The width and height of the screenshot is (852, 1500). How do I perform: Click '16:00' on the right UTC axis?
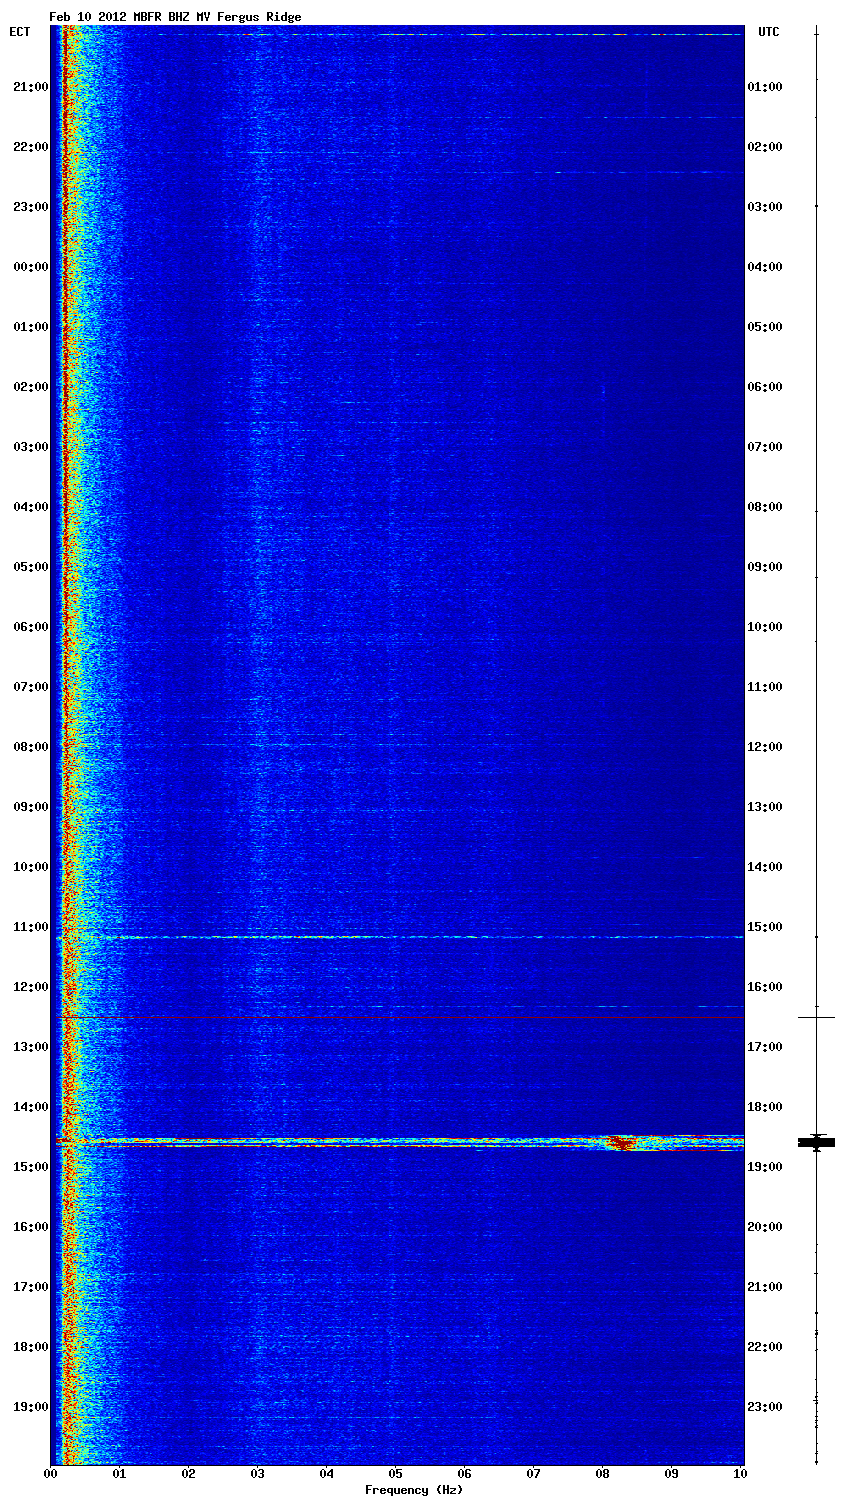pyautogui.click(x=765, y=987)
